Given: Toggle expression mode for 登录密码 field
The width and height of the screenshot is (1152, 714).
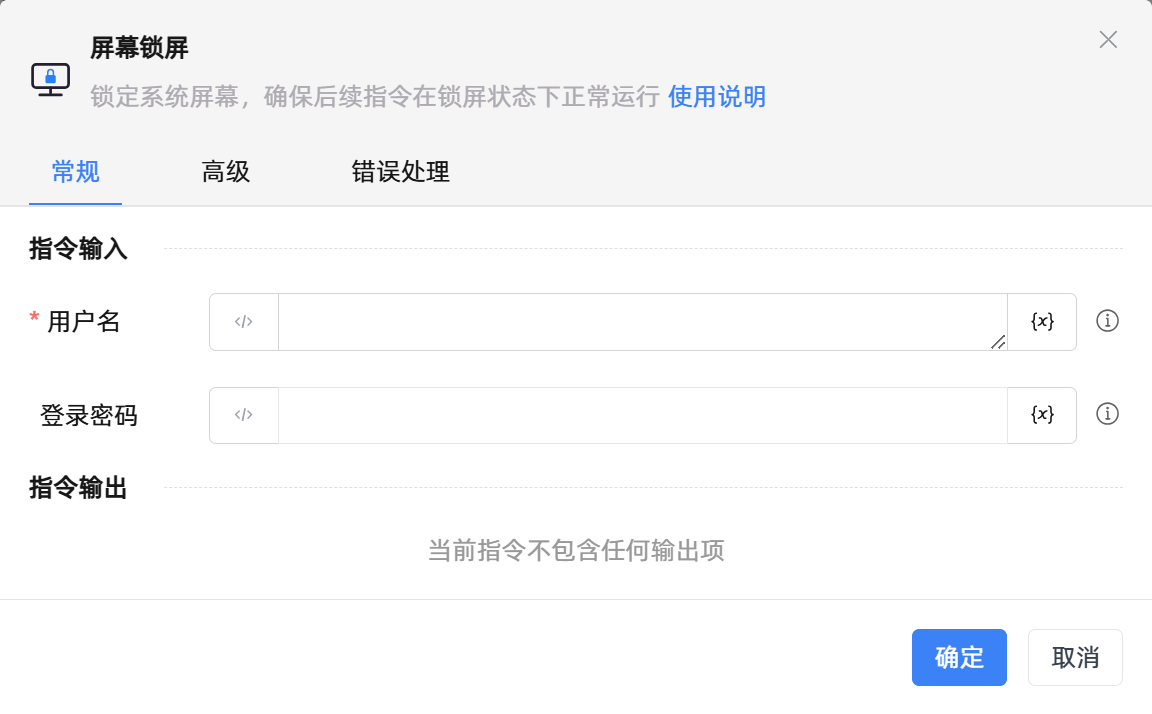Looking at the screenshot, I should pos(244,415).
